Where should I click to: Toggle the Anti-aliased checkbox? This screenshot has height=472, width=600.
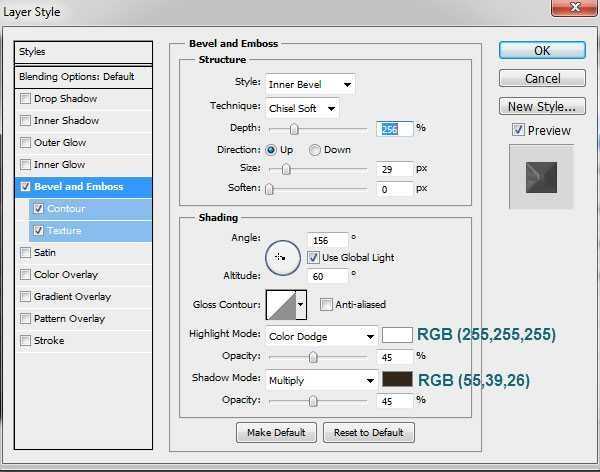pyautogui.click(x=326, y=304)
